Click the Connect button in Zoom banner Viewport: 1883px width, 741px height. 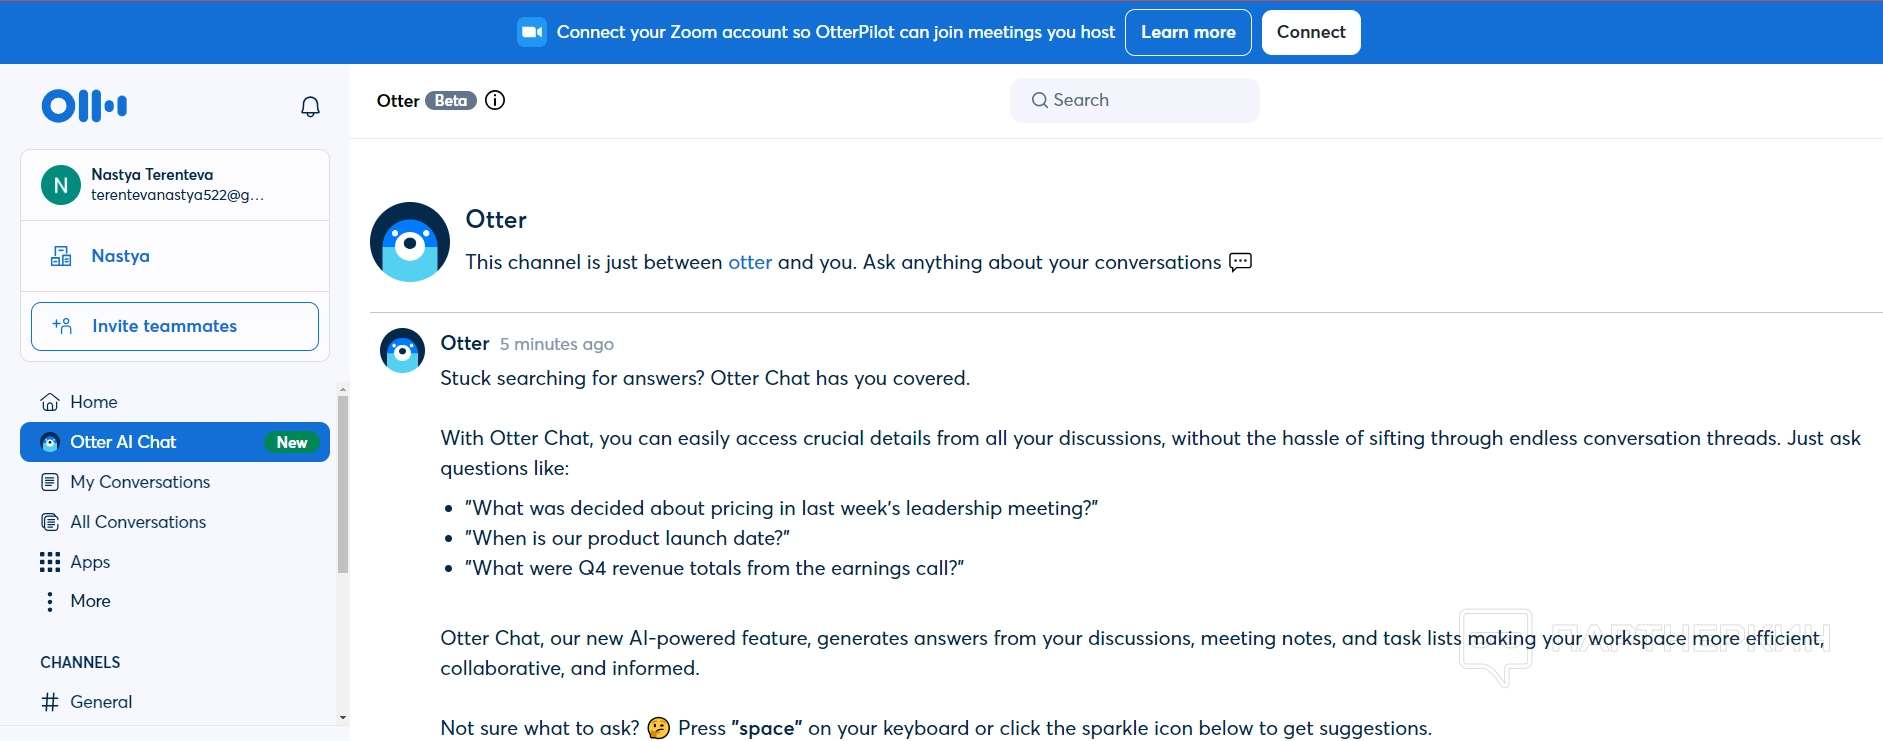click(1310, 32)
